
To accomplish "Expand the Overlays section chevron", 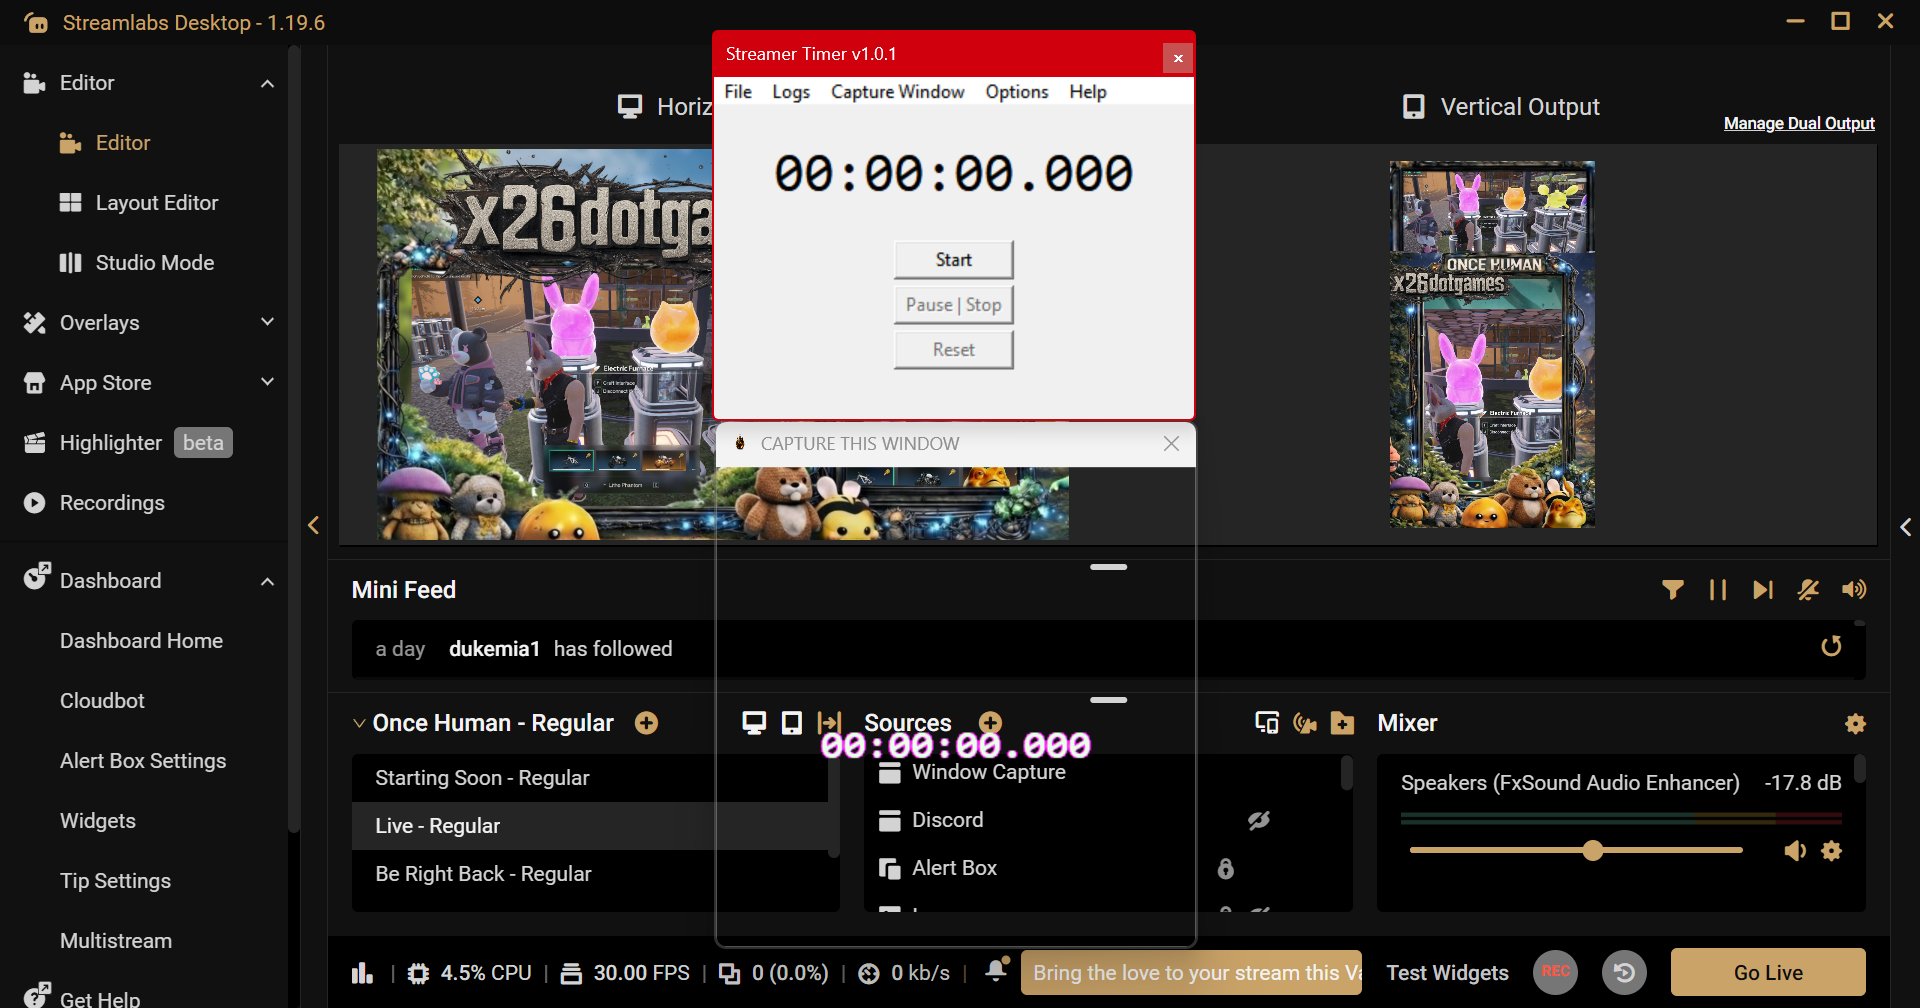I will tap(267, 322).
